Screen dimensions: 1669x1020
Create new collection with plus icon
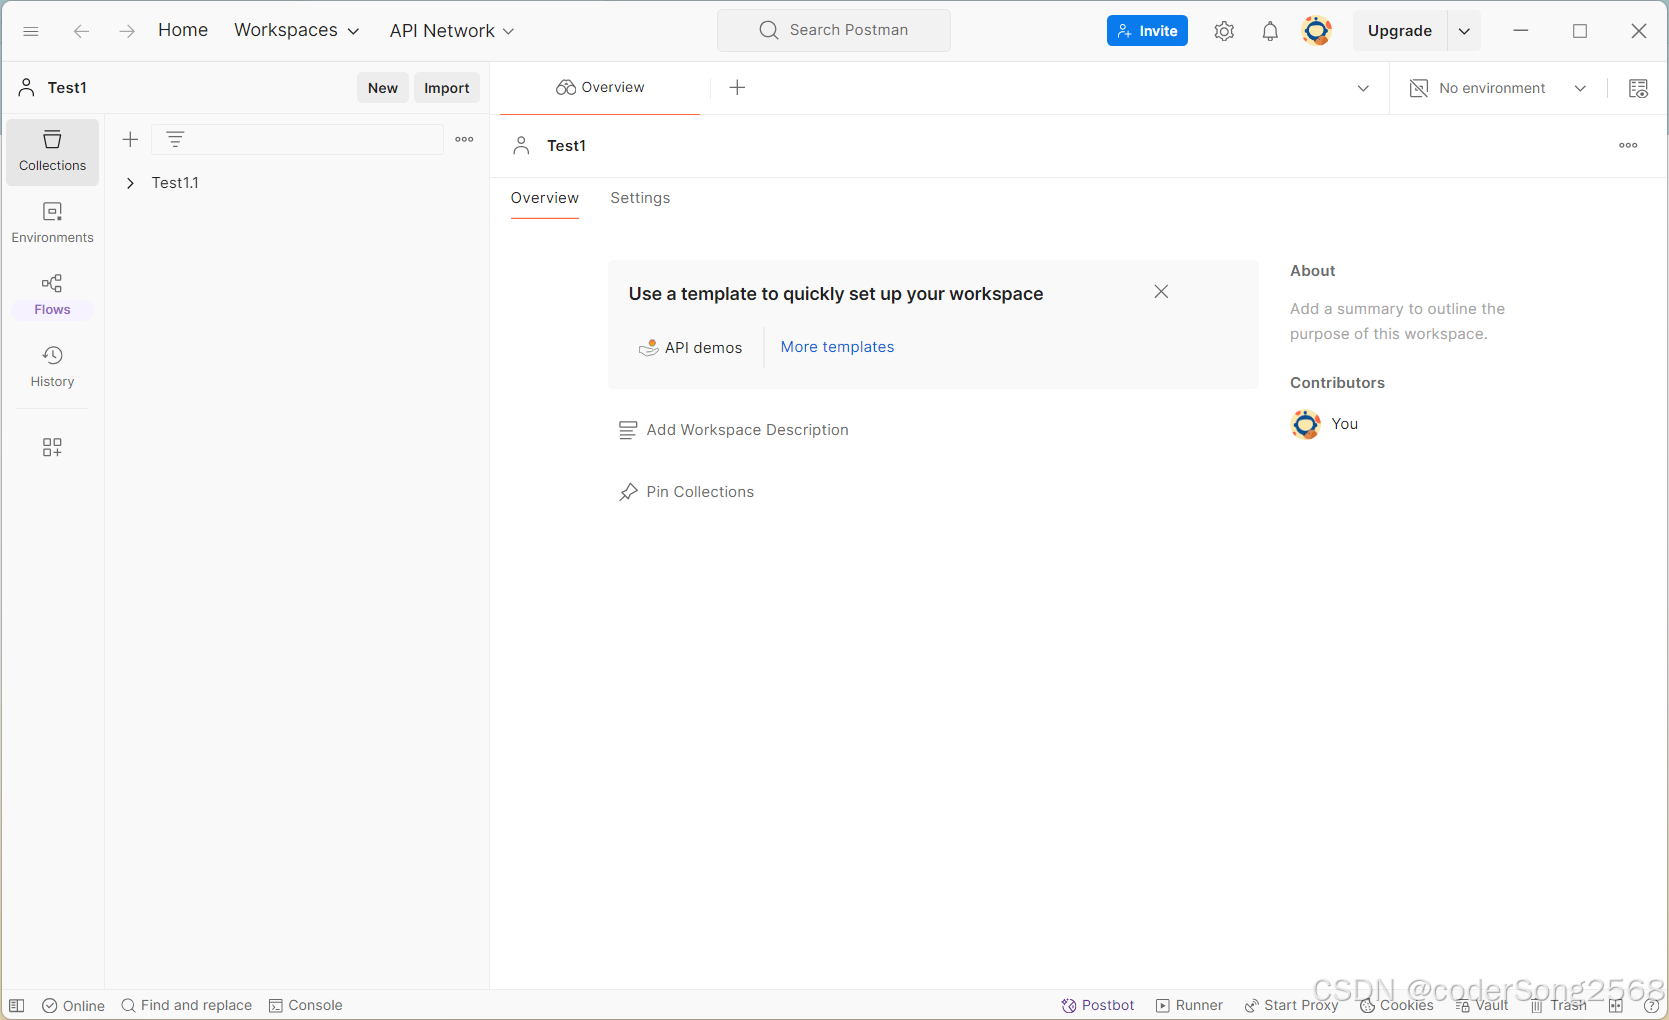[130, 139]
